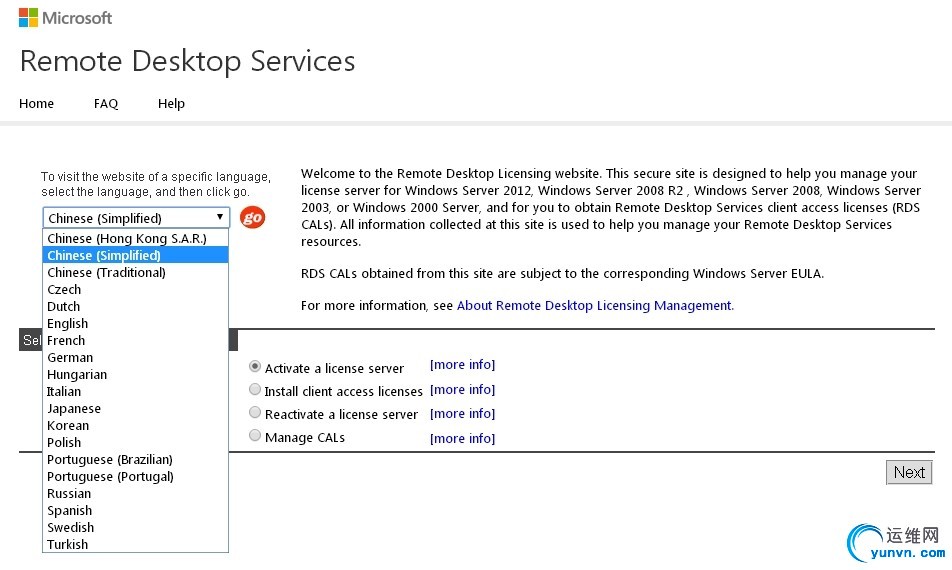The width and height of the screenshot is (952, 570).
Task: Open the FAQ menu item
Action: pos(106,103)
